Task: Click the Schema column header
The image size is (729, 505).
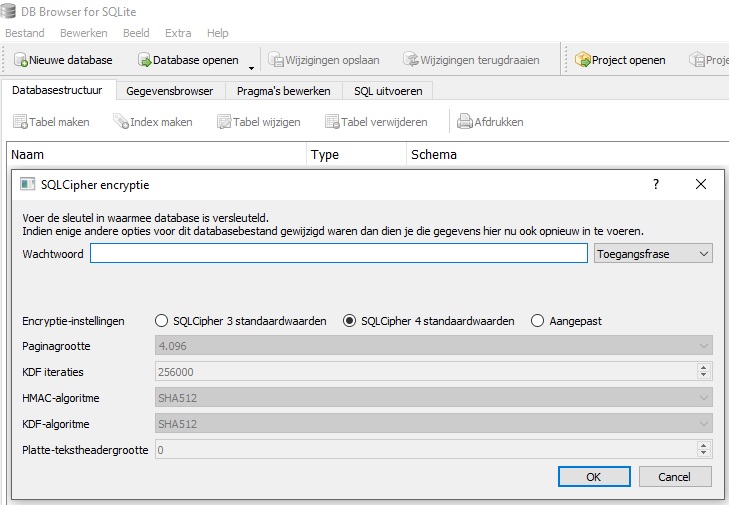Action: 567,154
